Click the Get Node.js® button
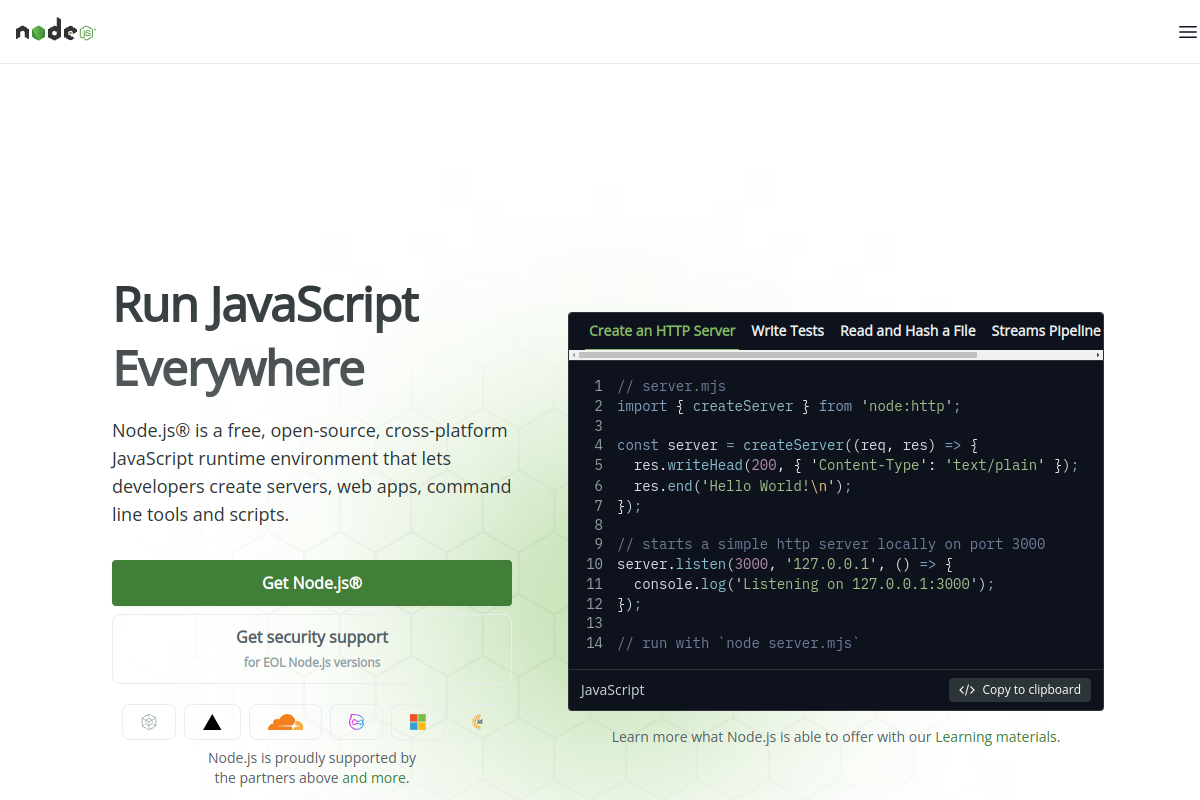This screenshot has height=800, width=1200. pos(311,582)
